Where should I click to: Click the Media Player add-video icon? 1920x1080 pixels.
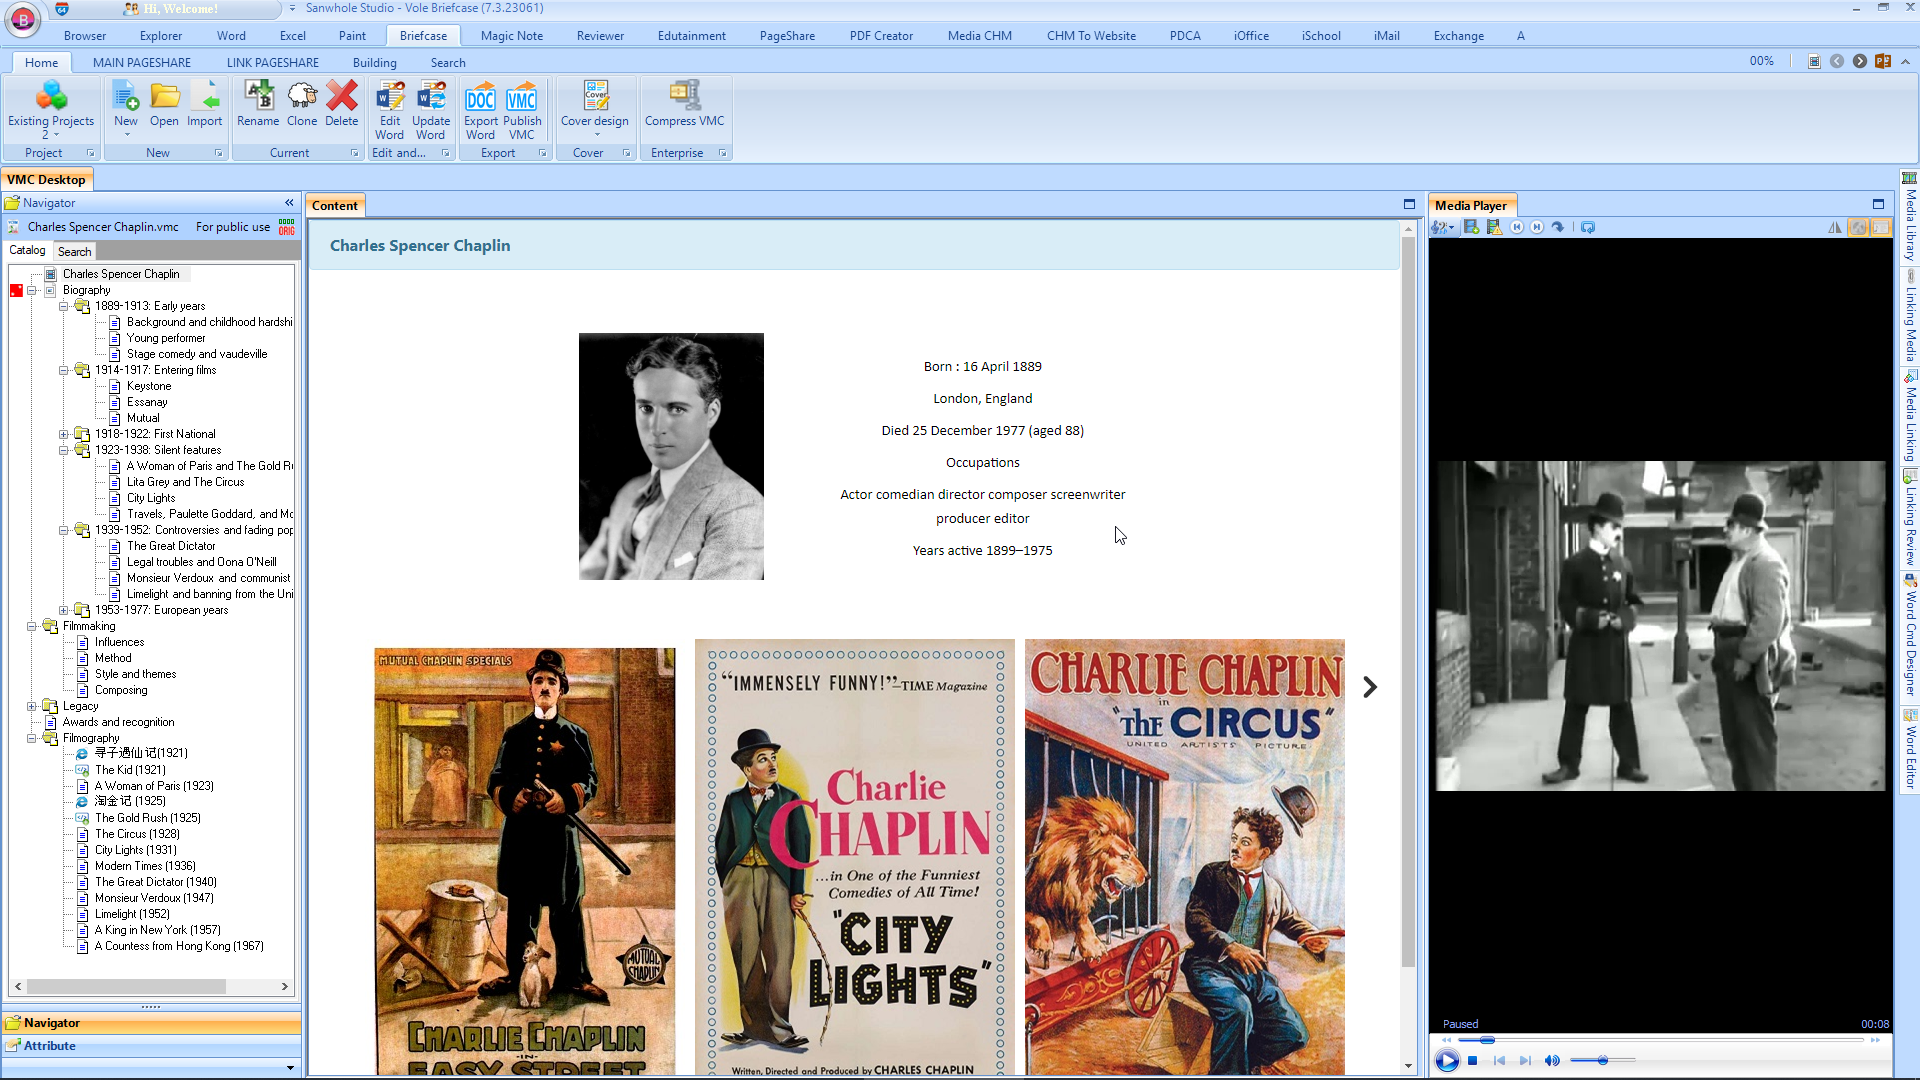1471,228
